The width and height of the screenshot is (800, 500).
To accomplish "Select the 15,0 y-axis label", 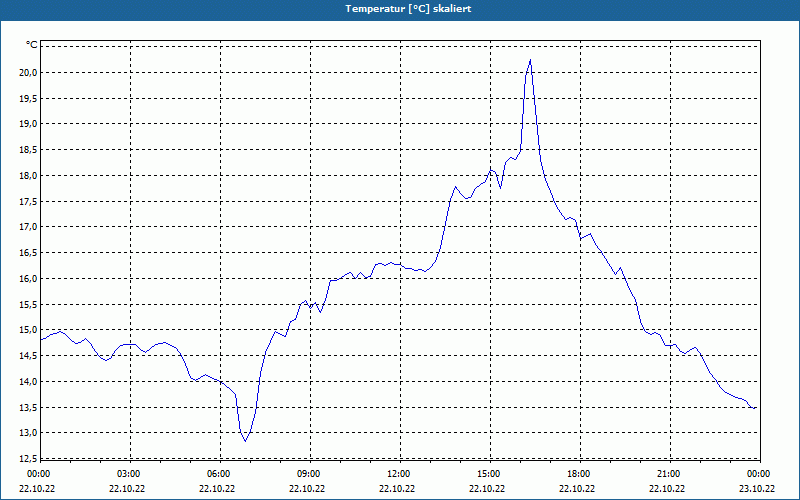I will [x=29, y=330].
